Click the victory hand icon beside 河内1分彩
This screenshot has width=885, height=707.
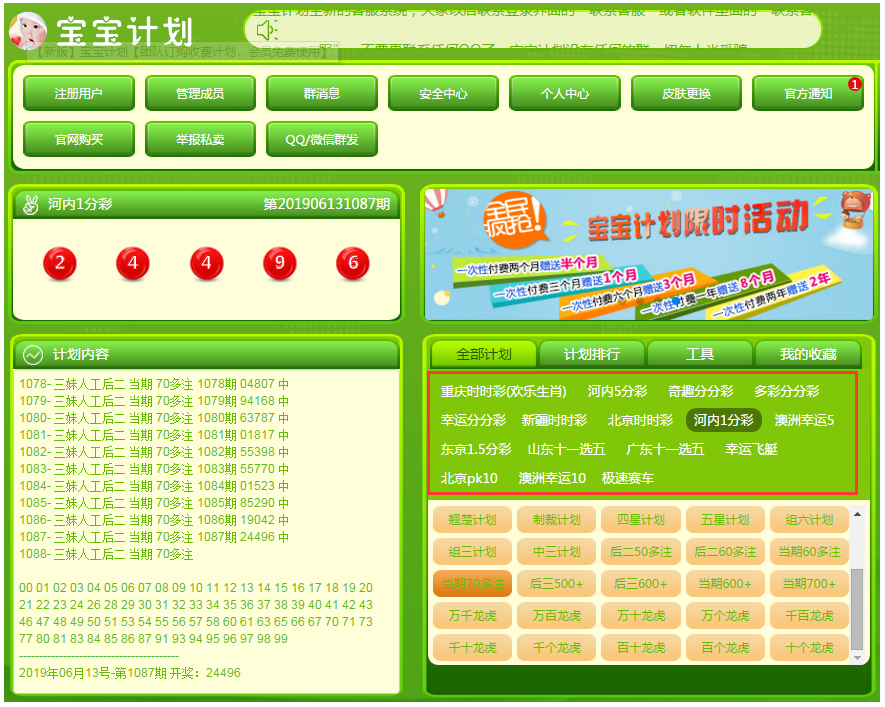(30, 204)
